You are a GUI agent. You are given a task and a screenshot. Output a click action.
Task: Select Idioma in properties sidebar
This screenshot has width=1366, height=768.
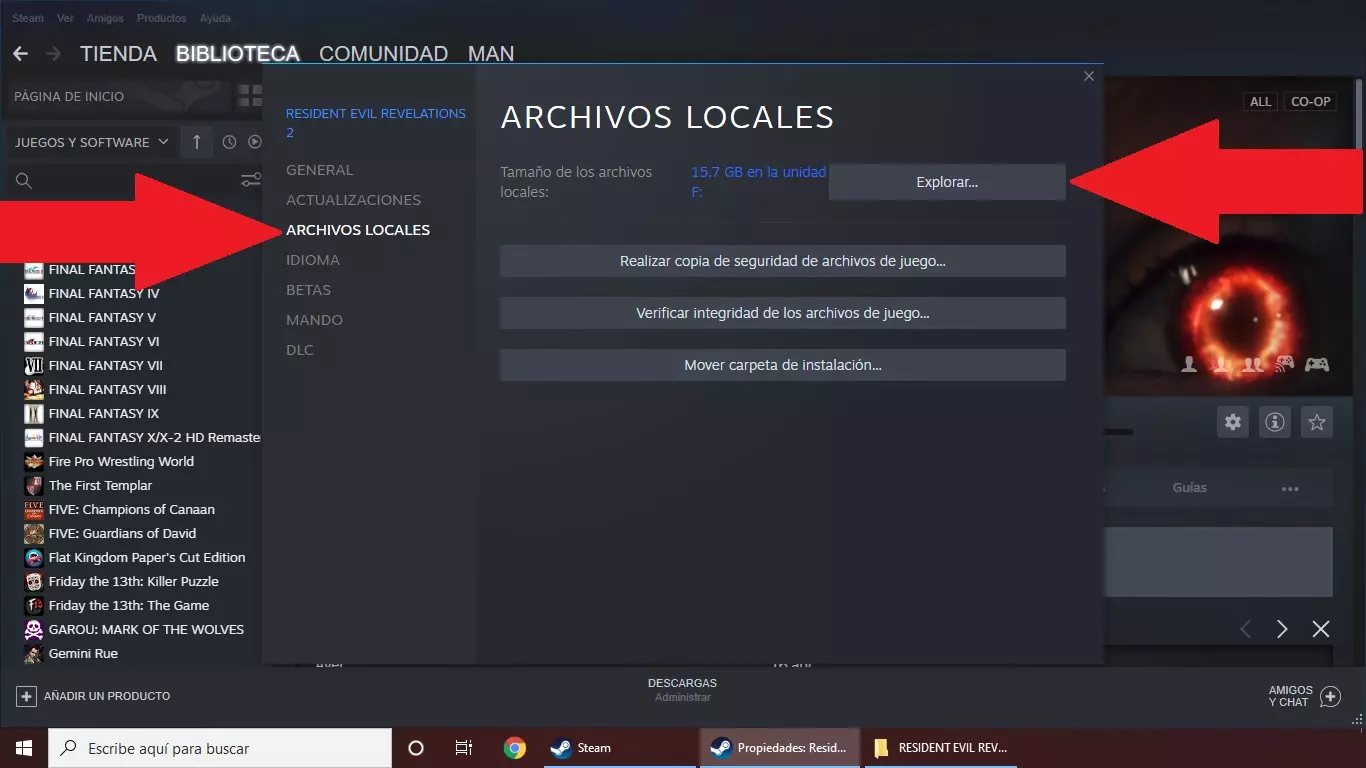(313, 260)
